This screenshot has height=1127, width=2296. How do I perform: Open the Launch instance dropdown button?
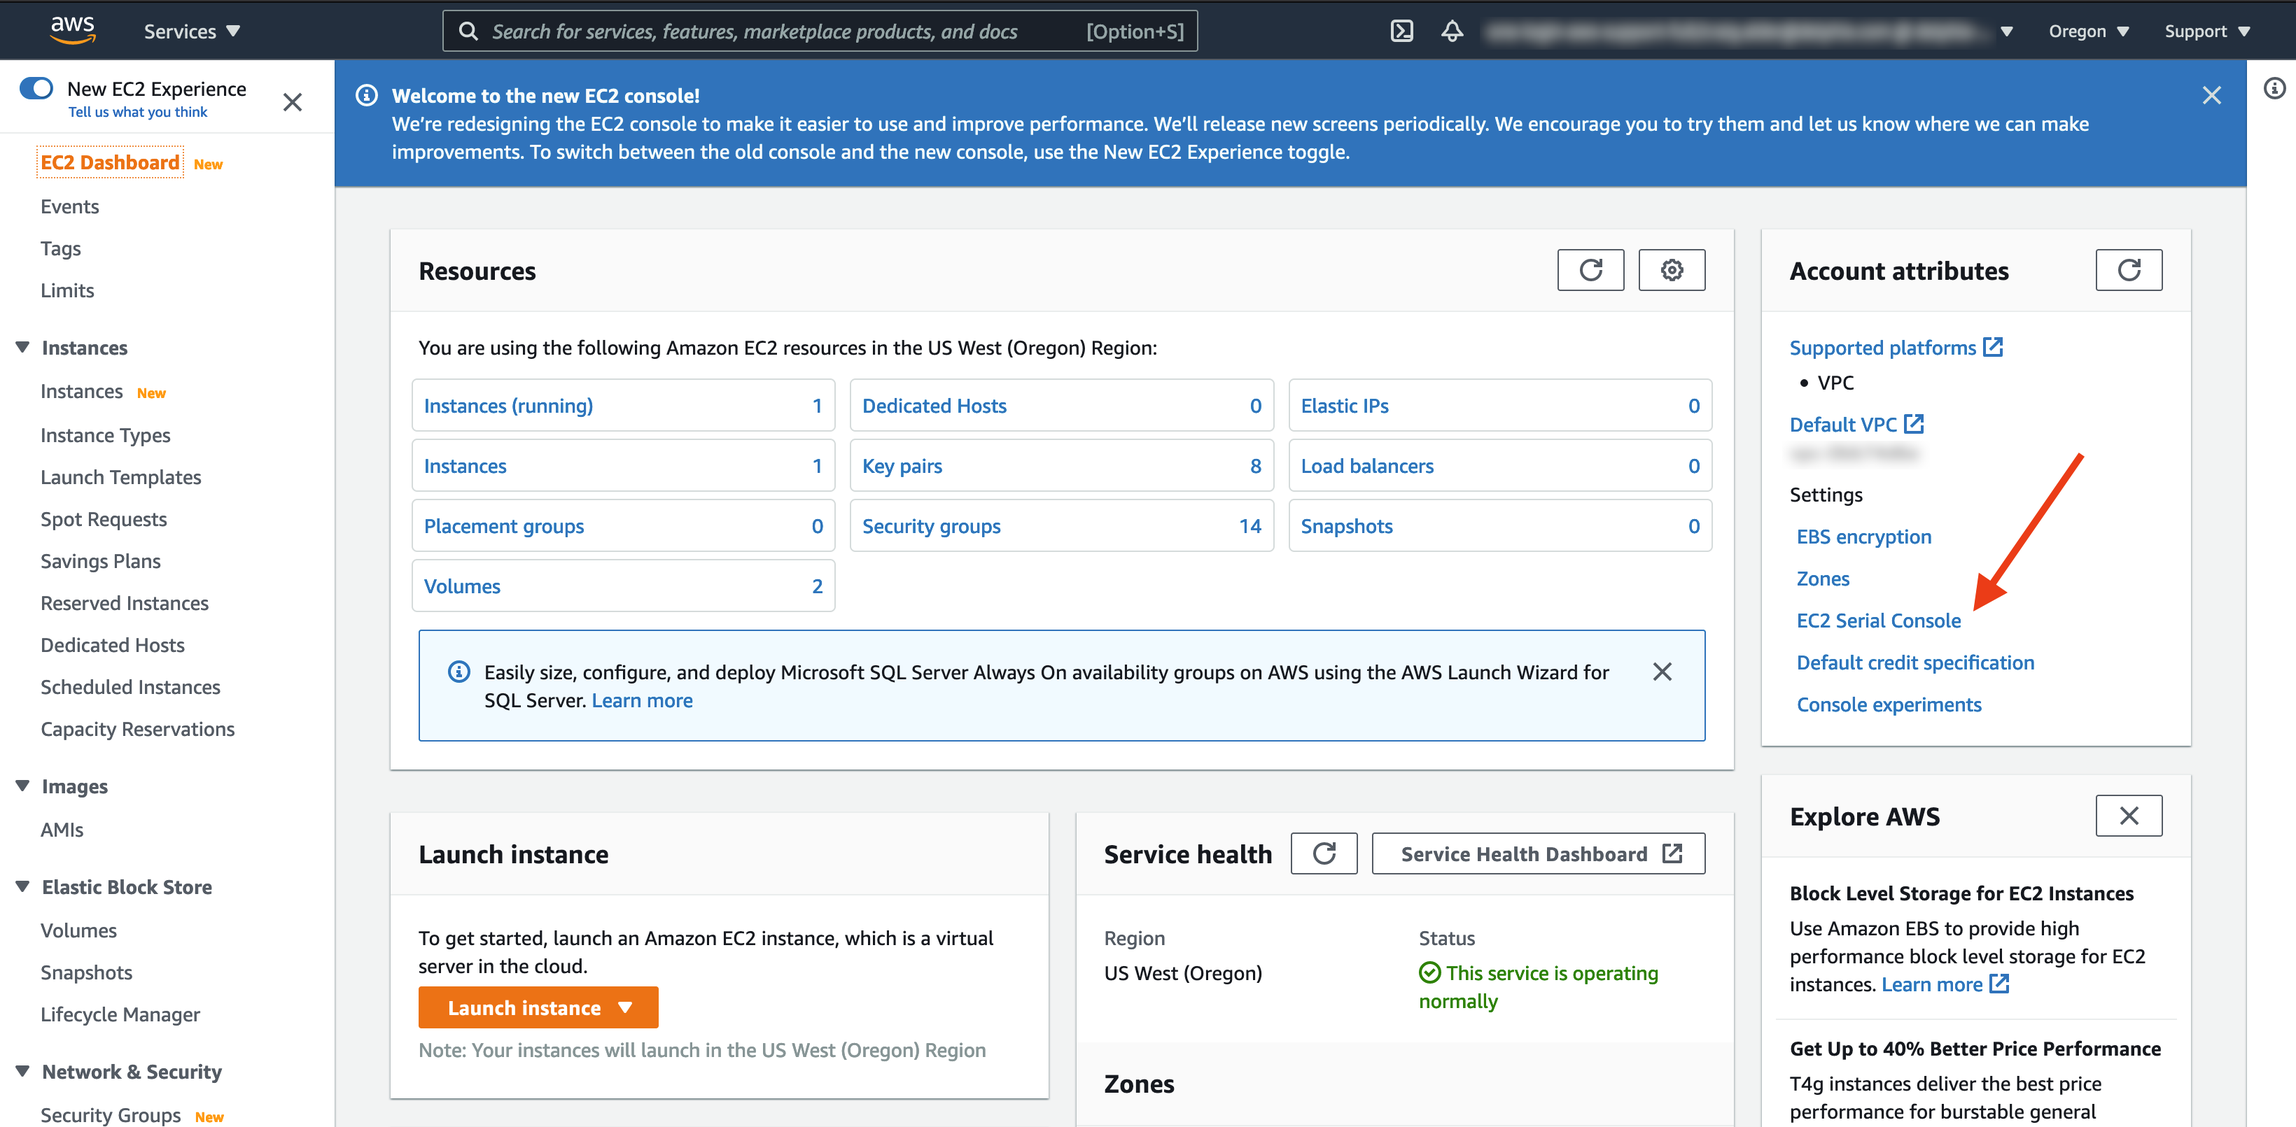pos(538,1008)
